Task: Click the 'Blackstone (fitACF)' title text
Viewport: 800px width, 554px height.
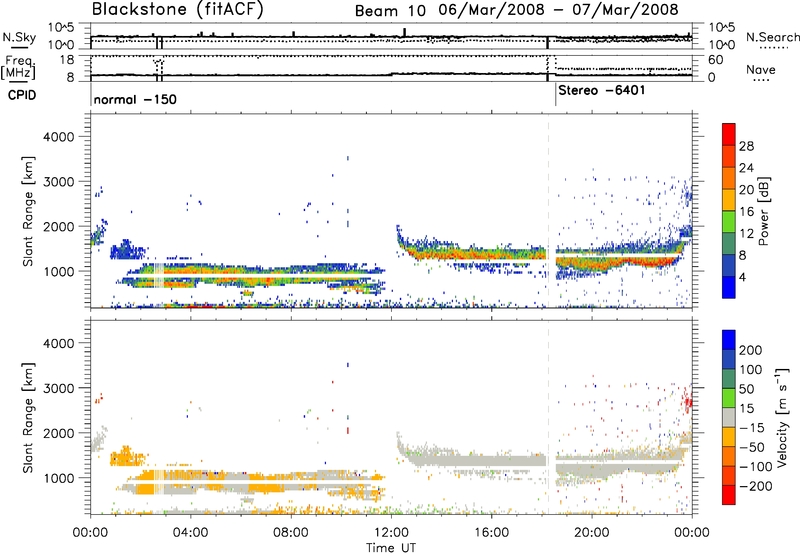Action: coord(178,9)
